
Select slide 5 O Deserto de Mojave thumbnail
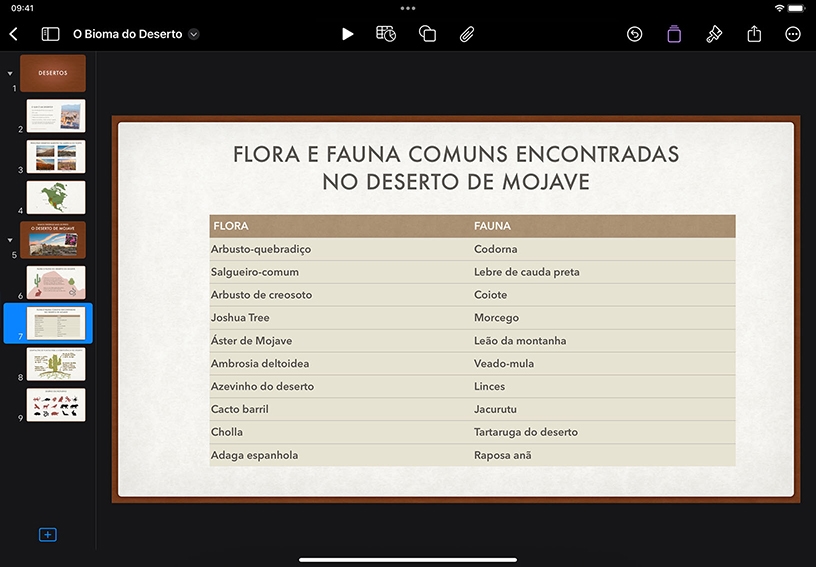(53, 240)
